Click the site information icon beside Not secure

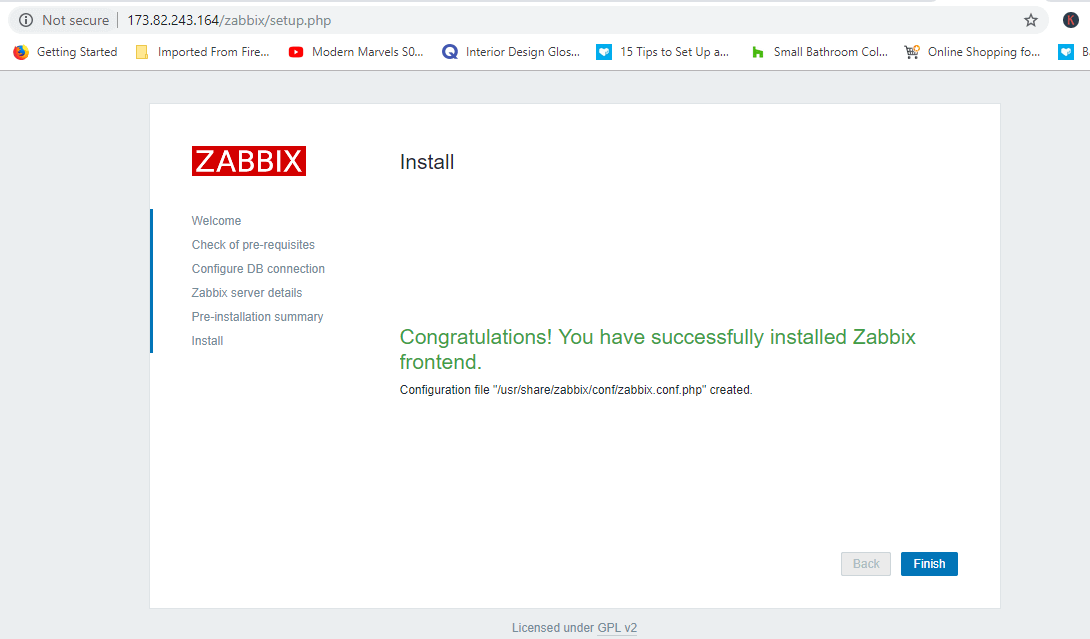pyautogui.click(x=26, y=20)
